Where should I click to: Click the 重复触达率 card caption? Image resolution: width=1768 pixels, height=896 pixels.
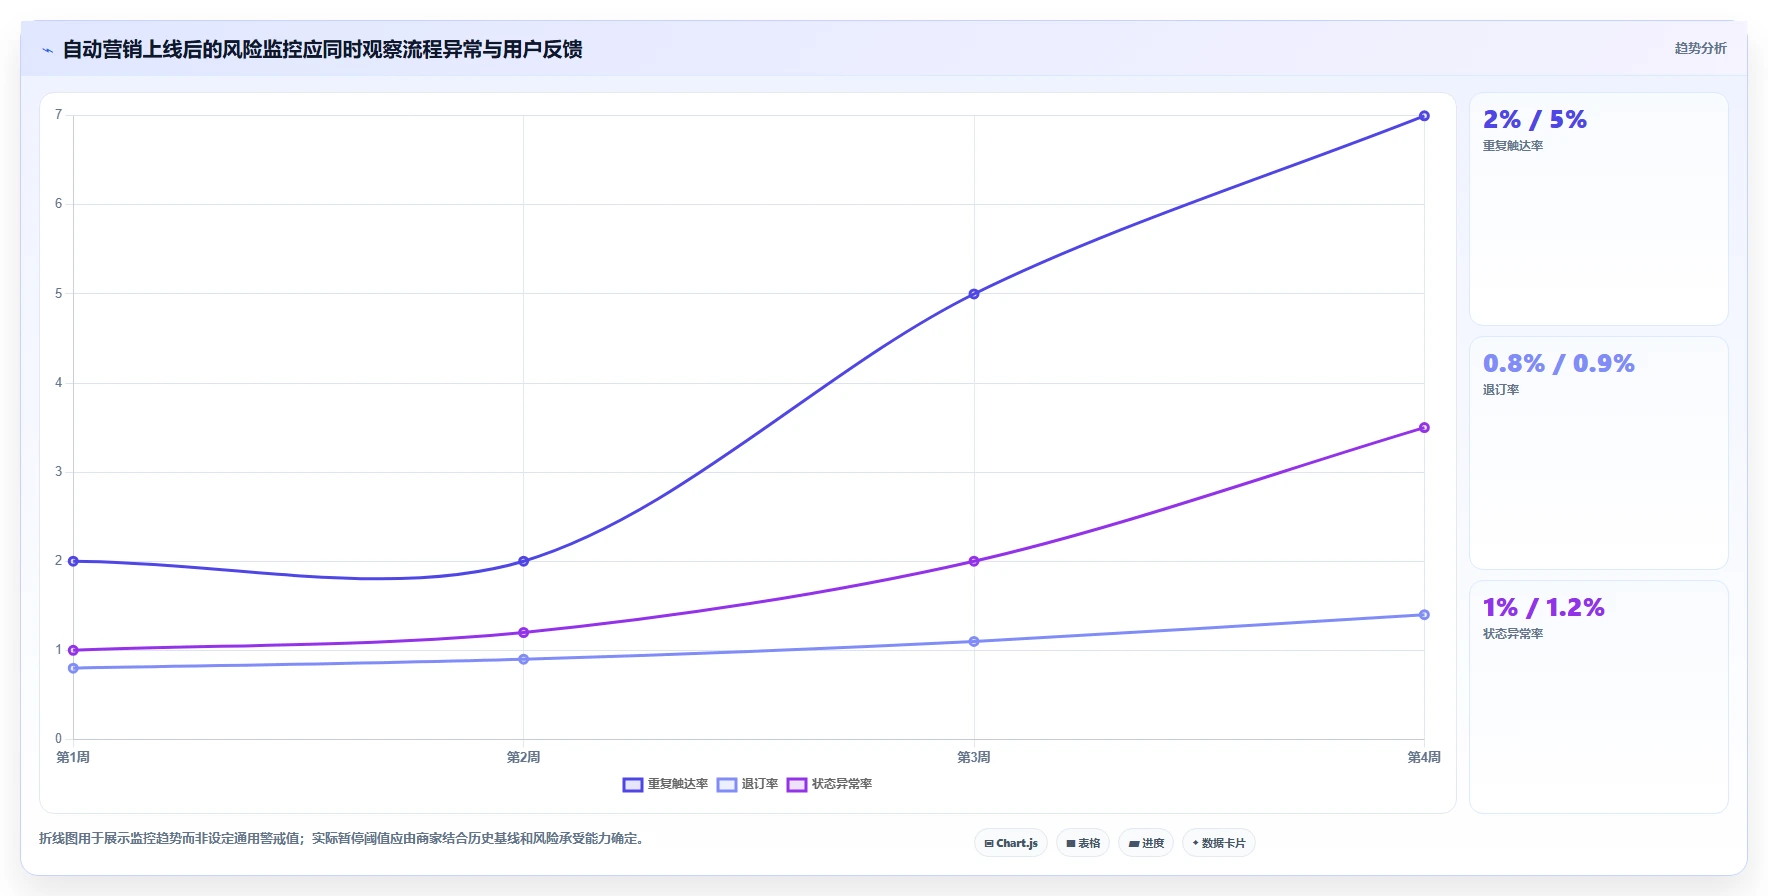[x=1512, y=146]
